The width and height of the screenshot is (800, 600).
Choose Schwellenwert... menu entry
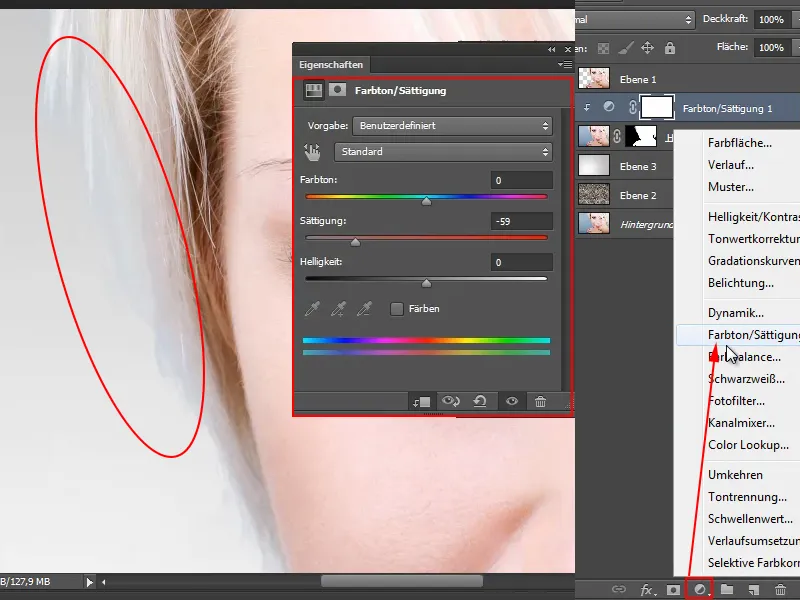750,518
